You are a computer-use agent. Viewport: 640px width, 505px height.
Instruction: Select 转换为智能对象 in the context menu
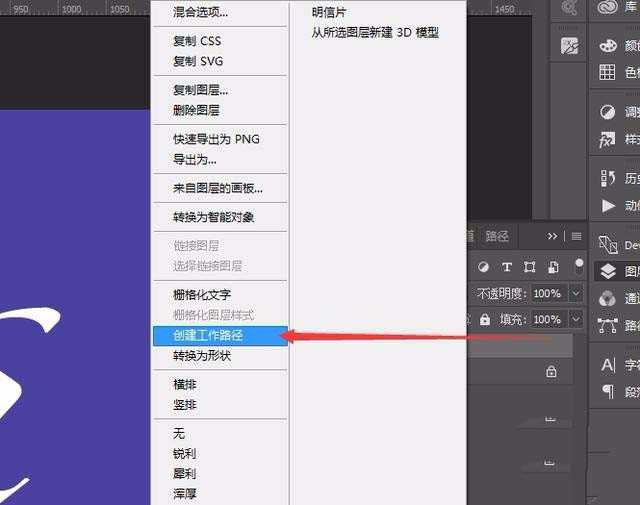(x=214, y=217)
